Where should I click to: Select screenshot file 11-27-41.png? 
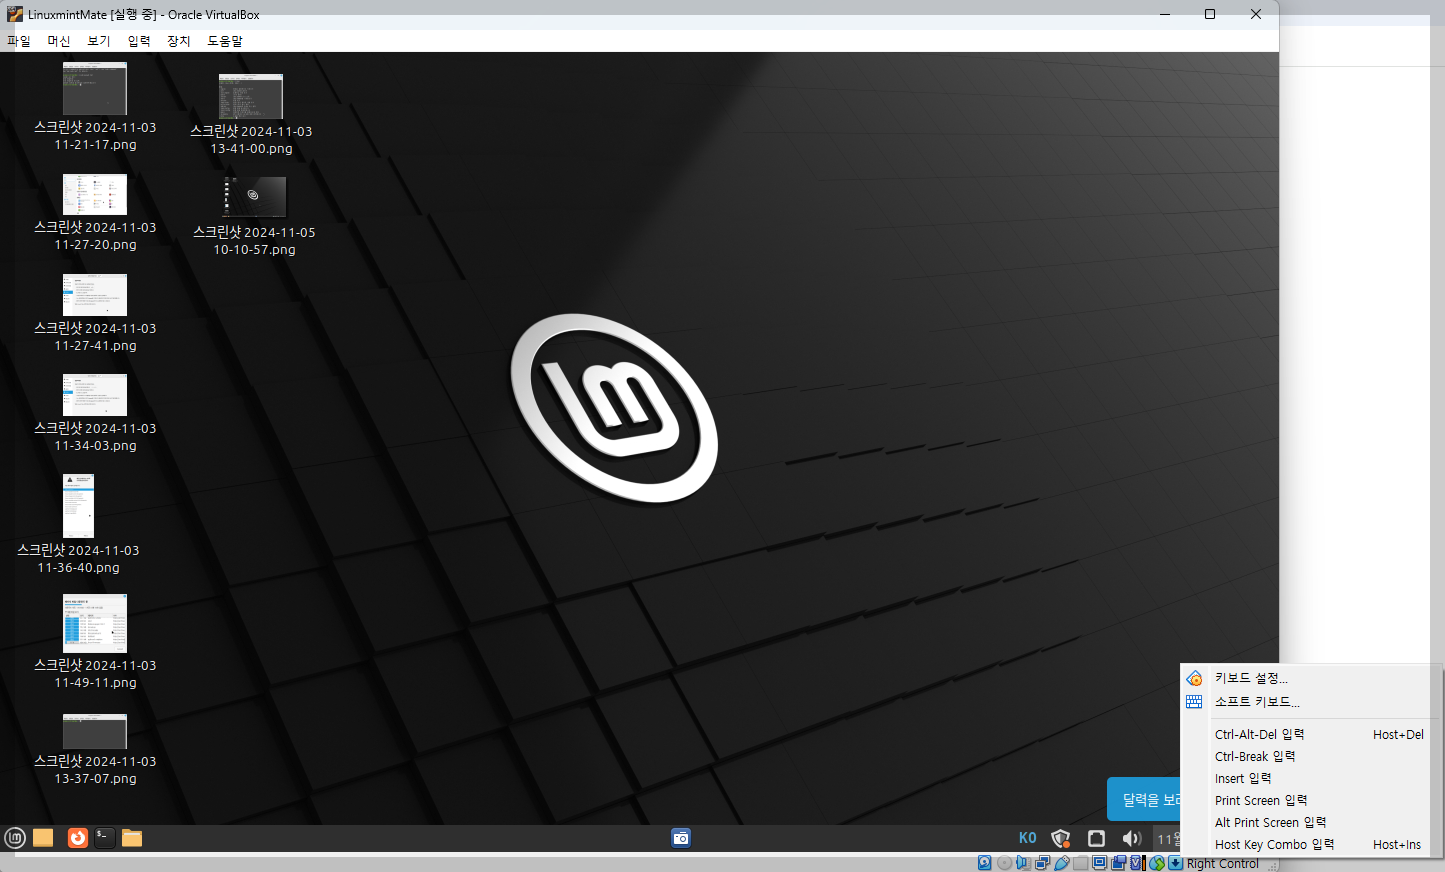95,314
